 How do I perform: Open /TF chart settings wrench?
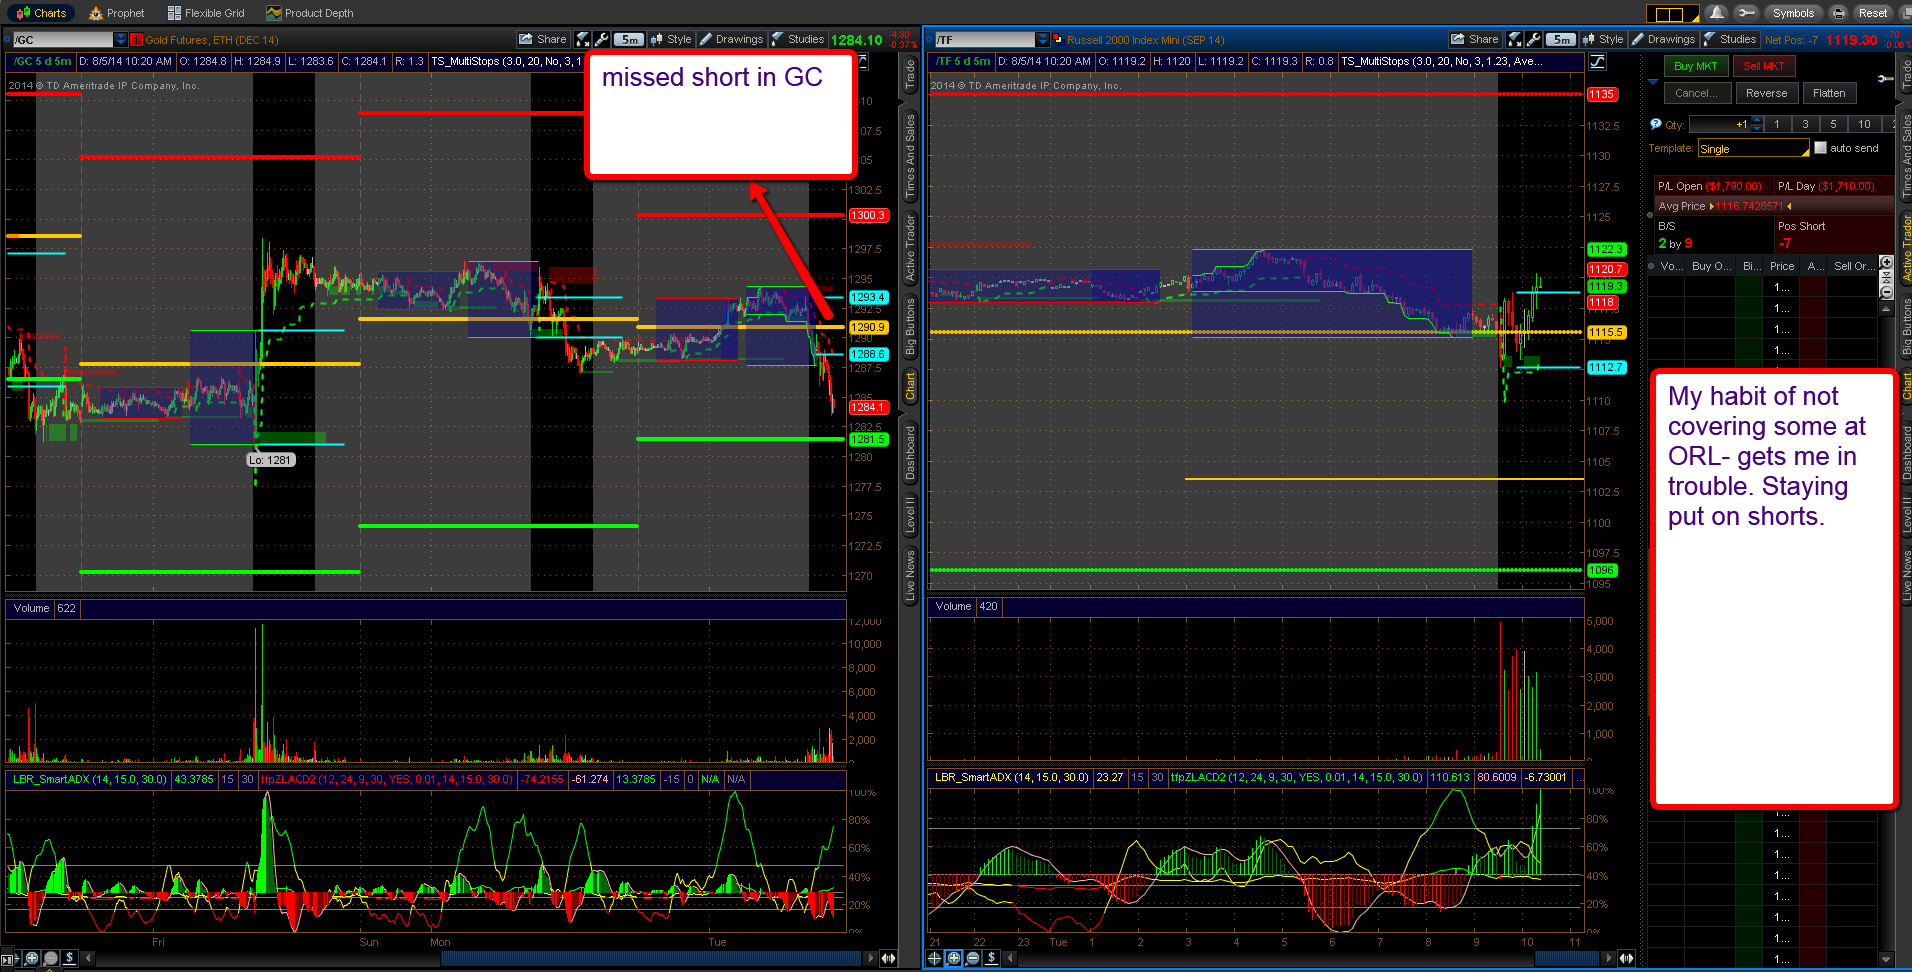pos(1534,39)
